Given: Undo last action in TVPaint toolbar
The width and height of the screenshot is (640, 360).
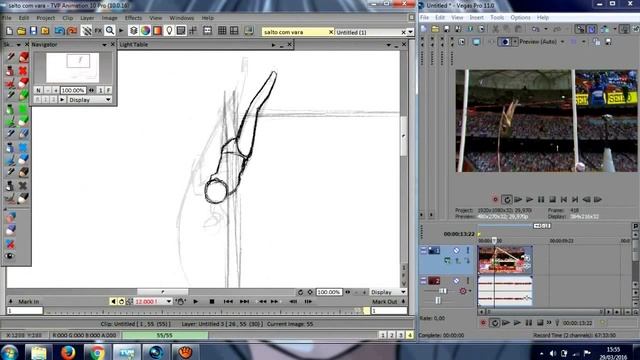Looking at the screenshot, I should pyautogui.click(x=60, y=31).
